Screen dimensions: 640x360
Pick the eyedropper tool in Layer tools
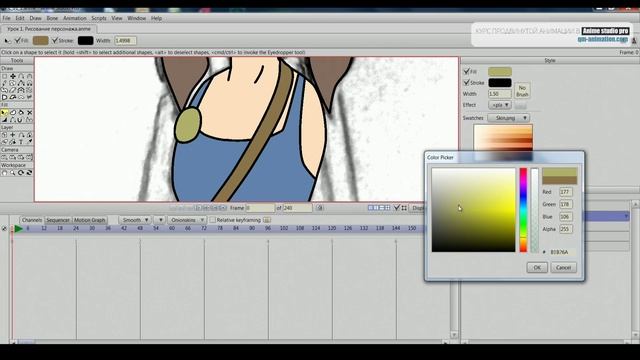[x=29, y=142]
